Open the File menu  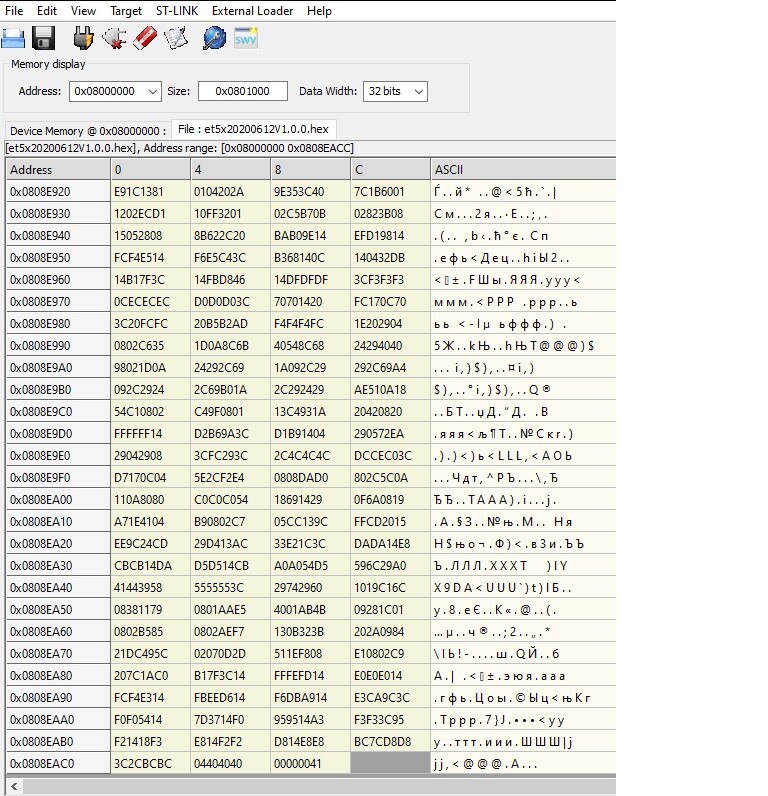coord(14,11)
